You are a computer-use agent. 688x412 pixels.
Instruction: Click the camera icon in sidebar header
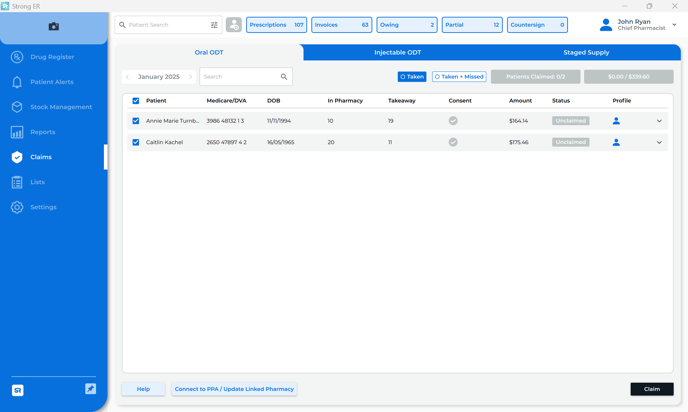54,26
